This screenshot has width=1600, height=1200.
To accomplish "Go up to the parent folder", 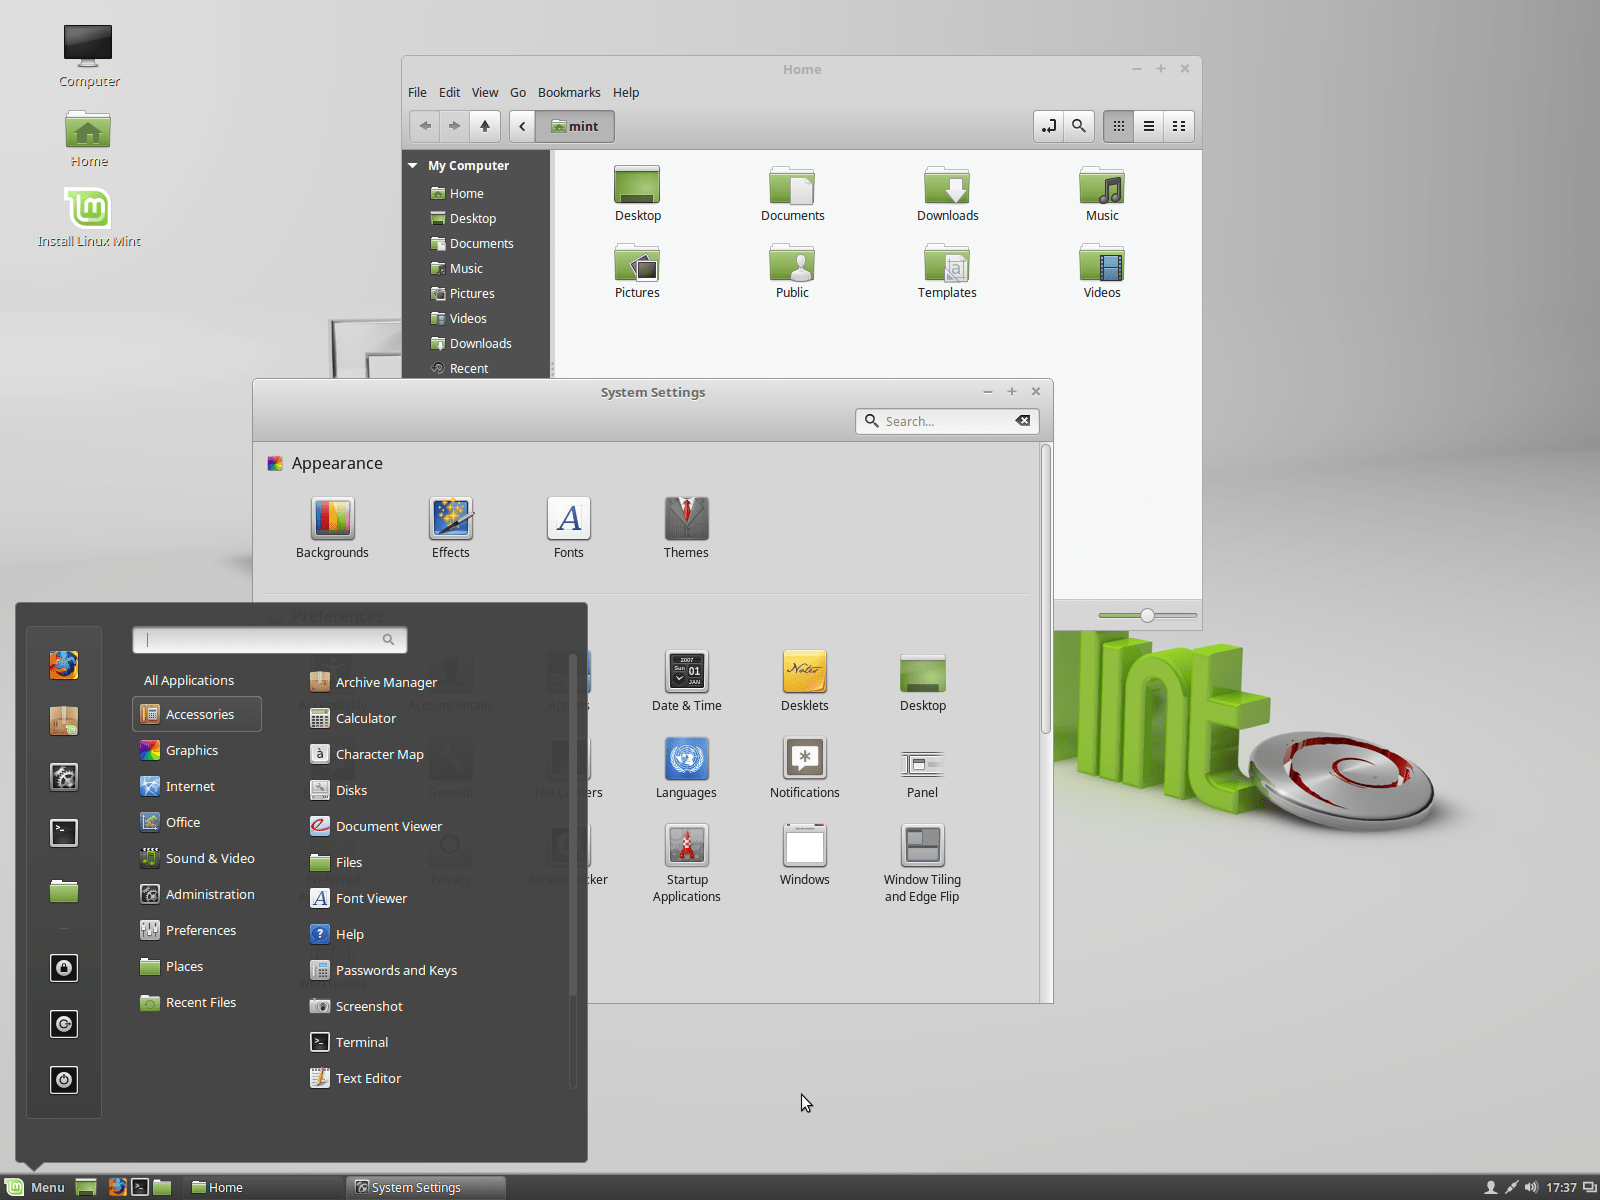I will tap(485, 126).
